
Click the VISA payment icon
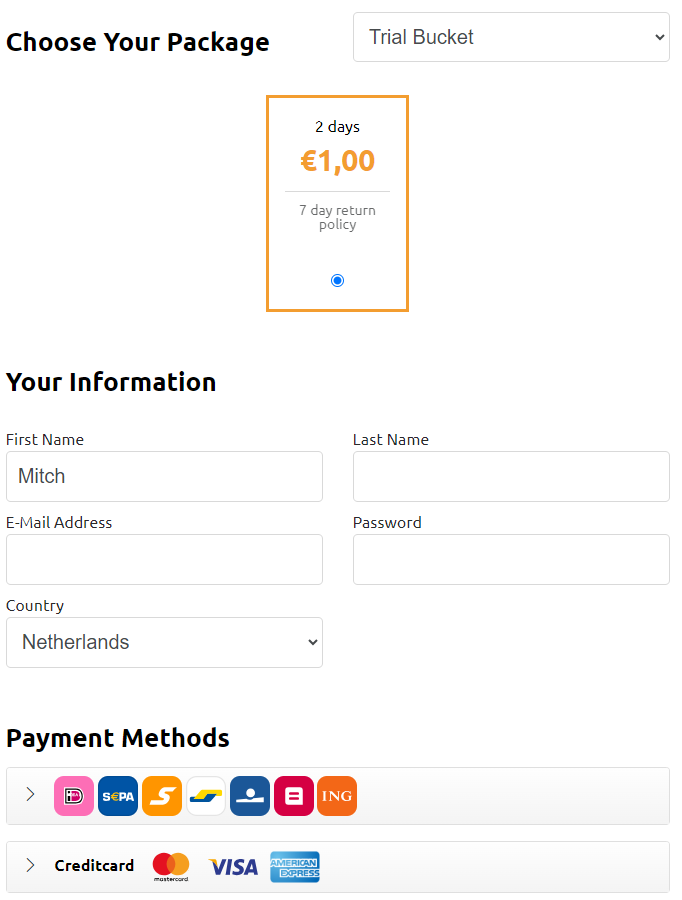click(233, 866)
